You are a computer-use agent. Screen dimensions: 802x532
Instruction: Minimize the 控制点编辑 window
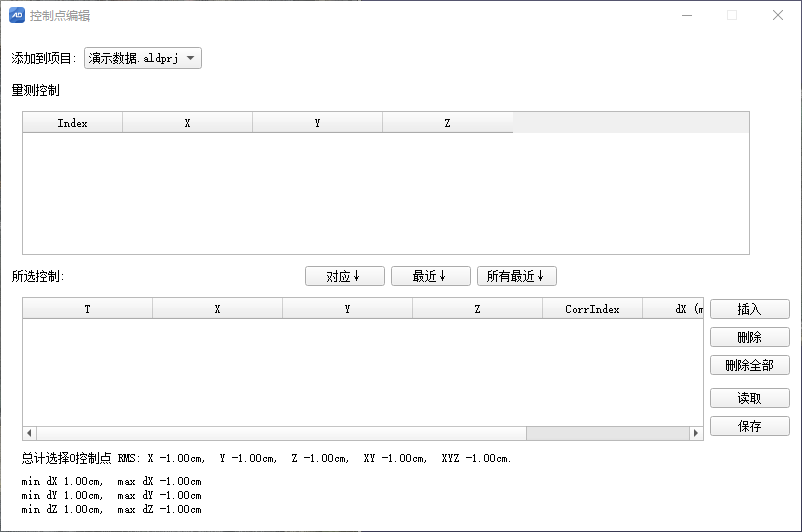click(x=687, y=15)
